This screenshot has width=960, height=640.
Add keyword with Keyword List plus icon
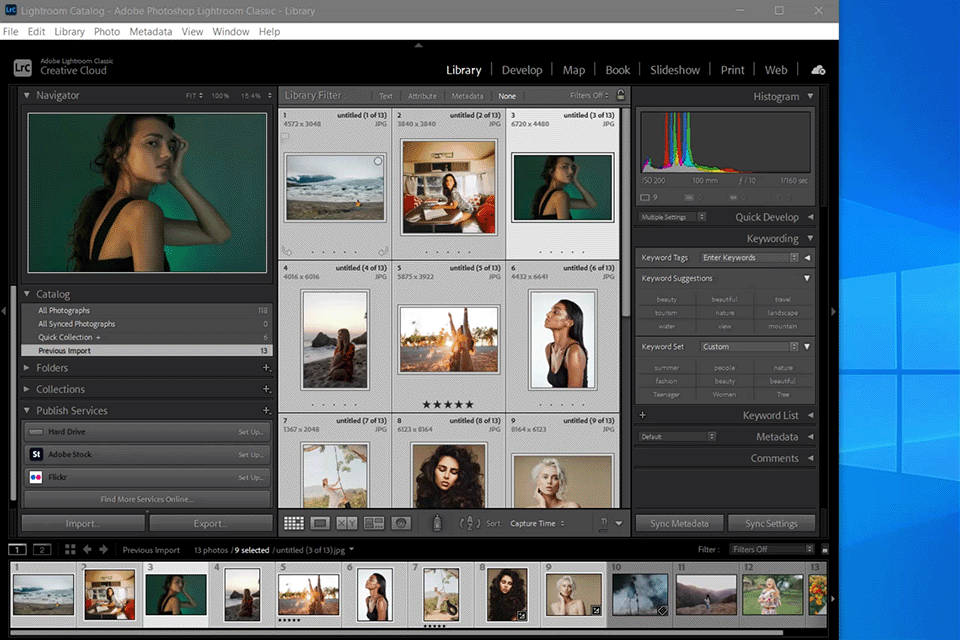tap(642, 415)
